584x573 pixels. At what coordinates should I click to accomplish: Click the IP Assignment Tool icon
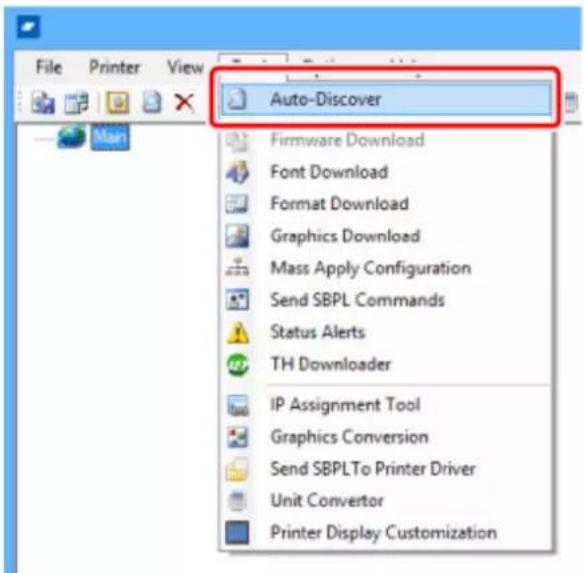pos(238,405)
